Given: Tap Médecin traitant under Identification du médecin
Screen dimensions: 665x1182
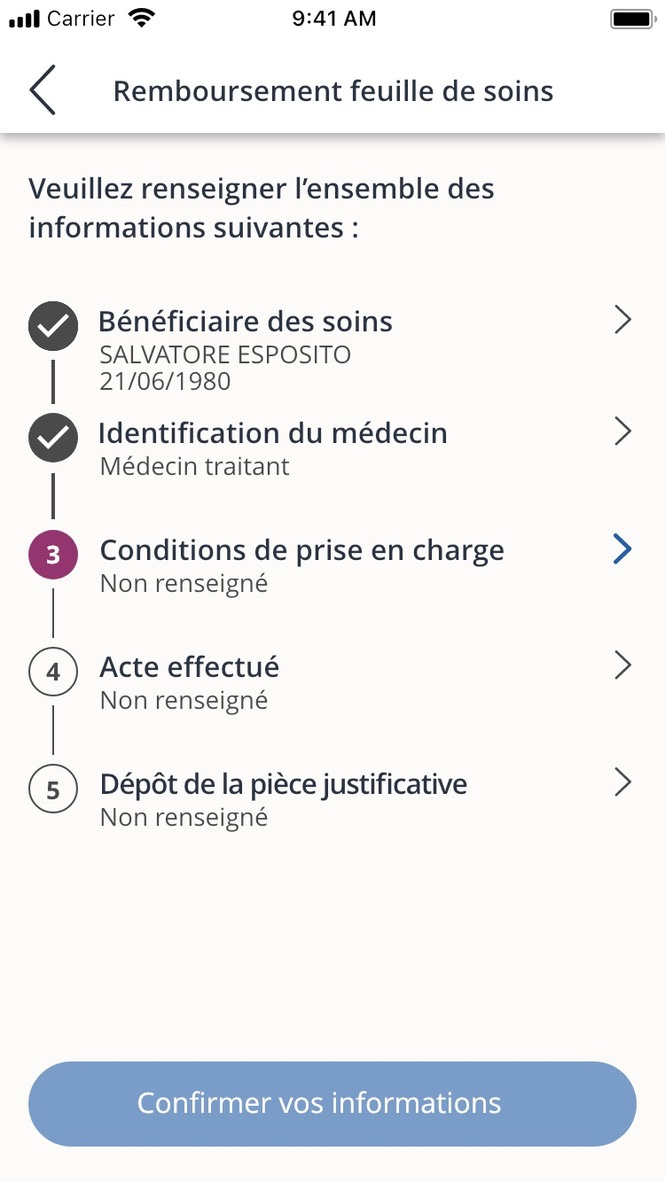Looking at the screenshot, I should pyautogui.click(x=192, y=466).
